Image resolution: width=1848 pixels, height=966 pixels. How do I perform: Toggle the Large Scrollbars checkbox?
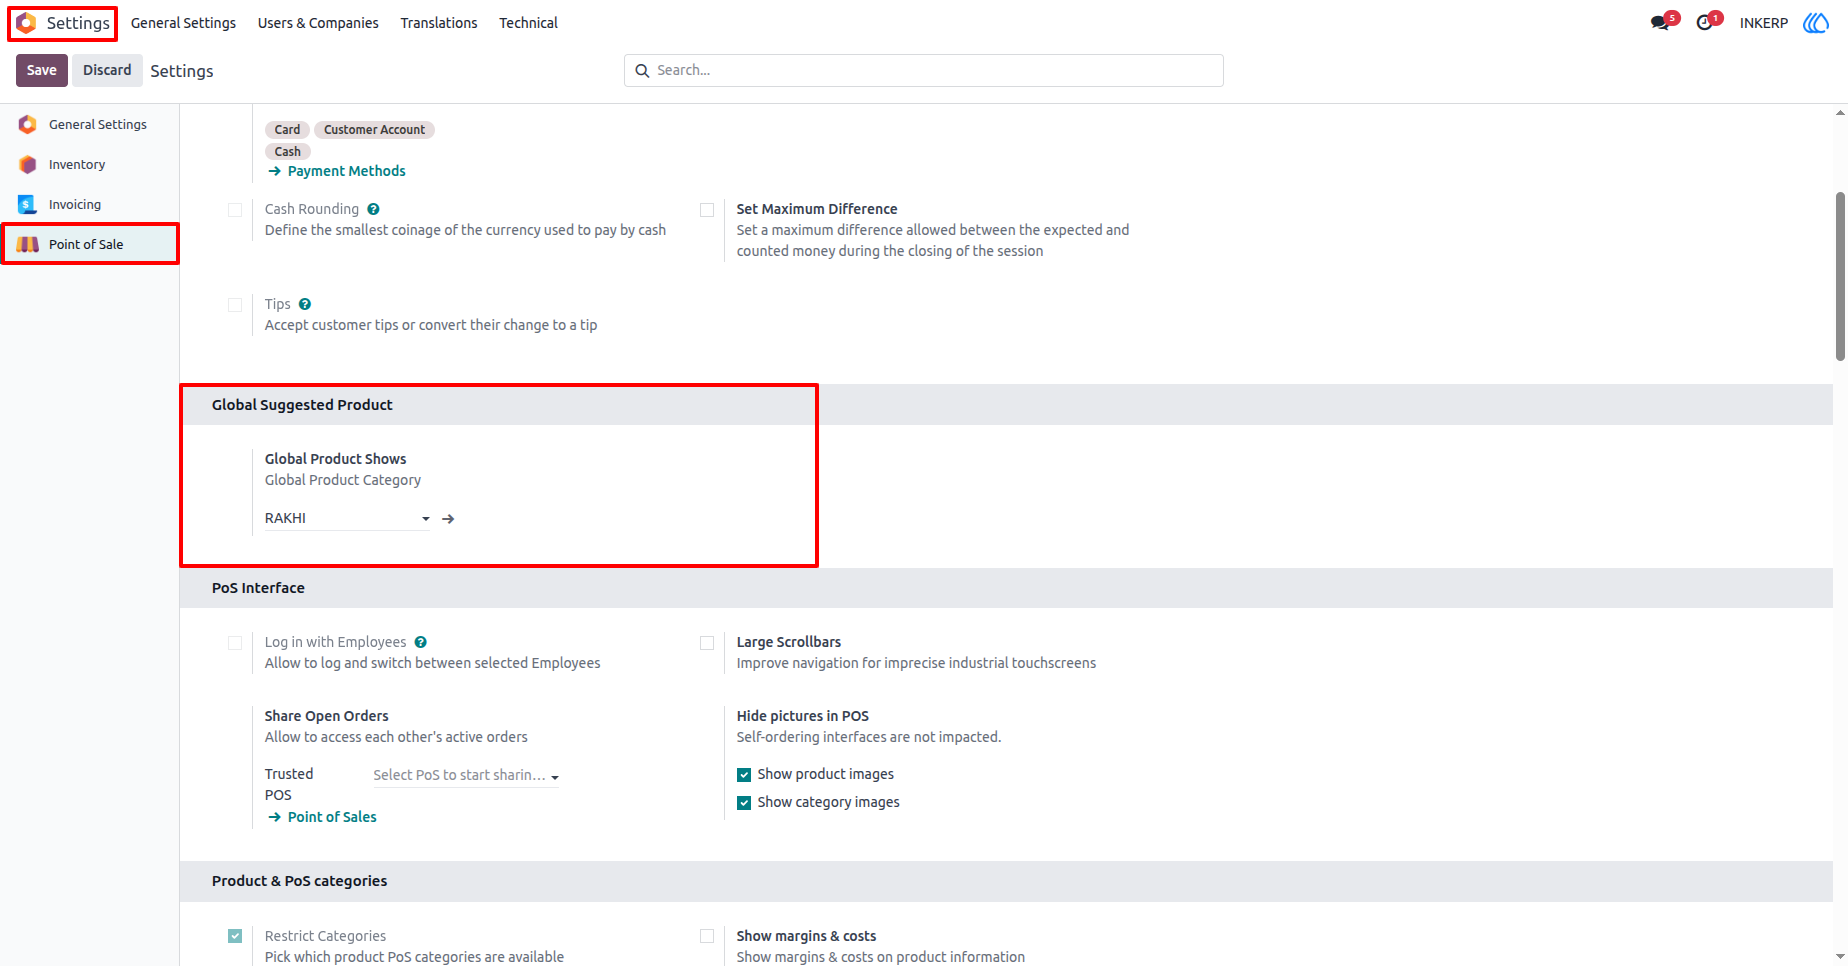(707, 643)
